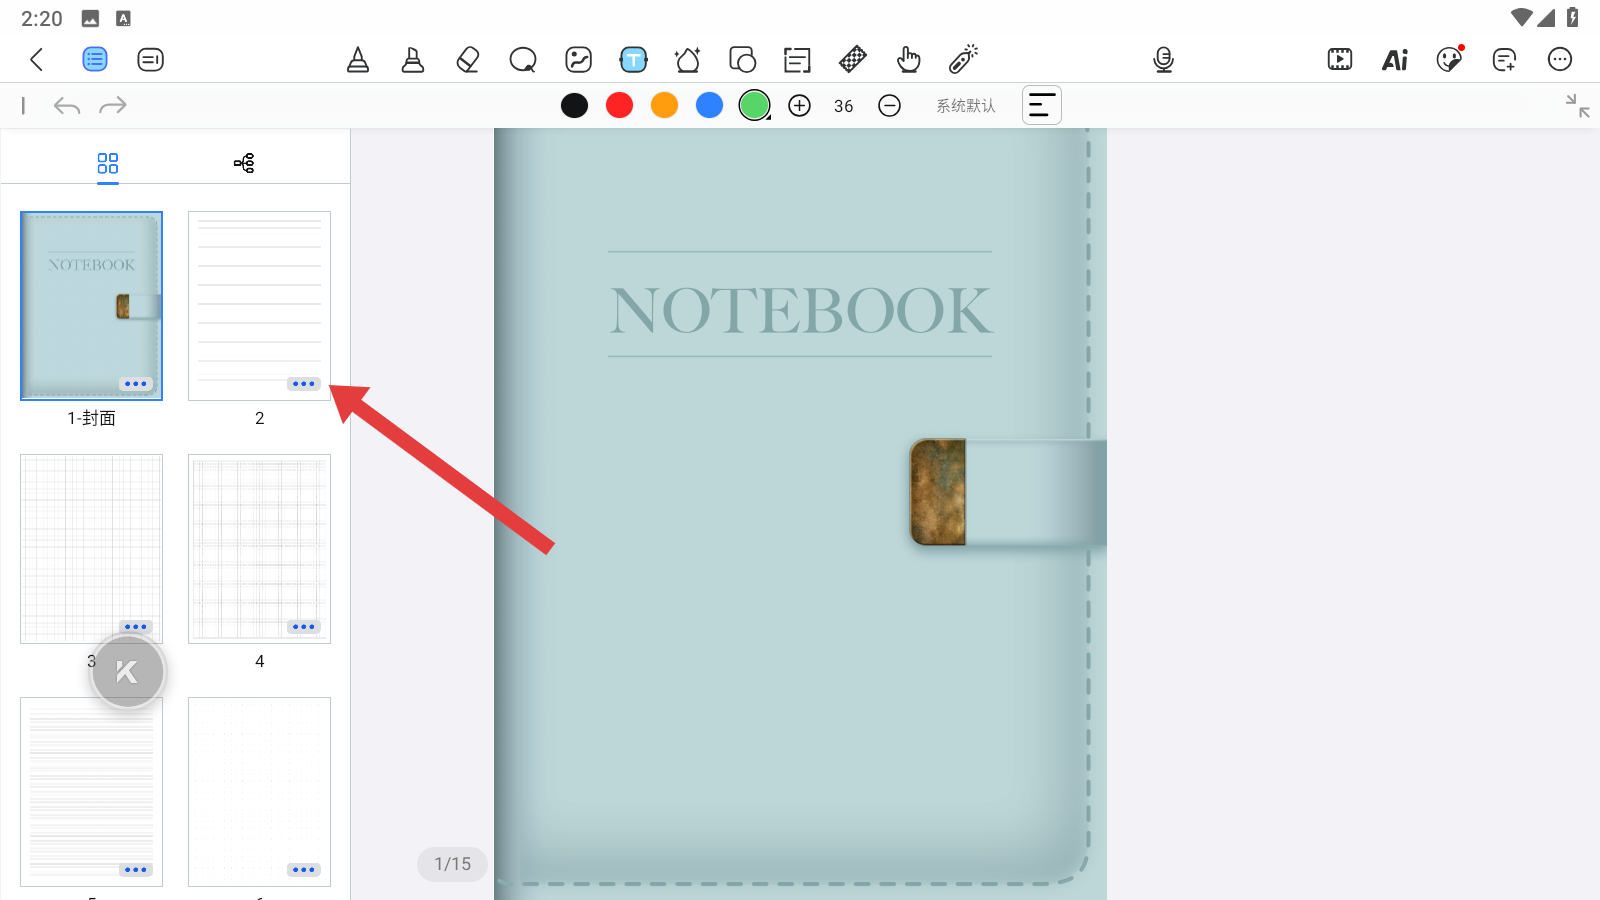Open the AI assistant

click(x=1394, y=60)
